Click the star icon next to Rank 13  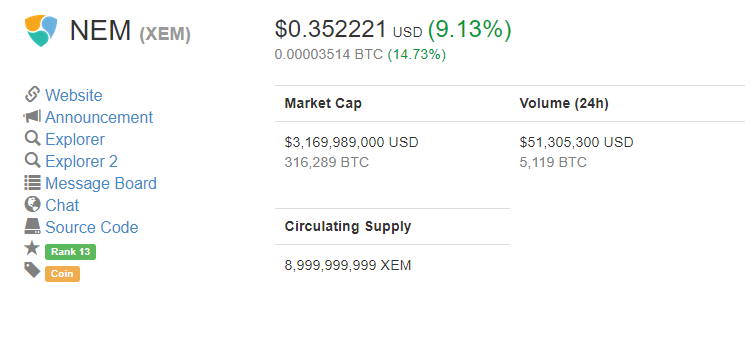tap(32, 248)
